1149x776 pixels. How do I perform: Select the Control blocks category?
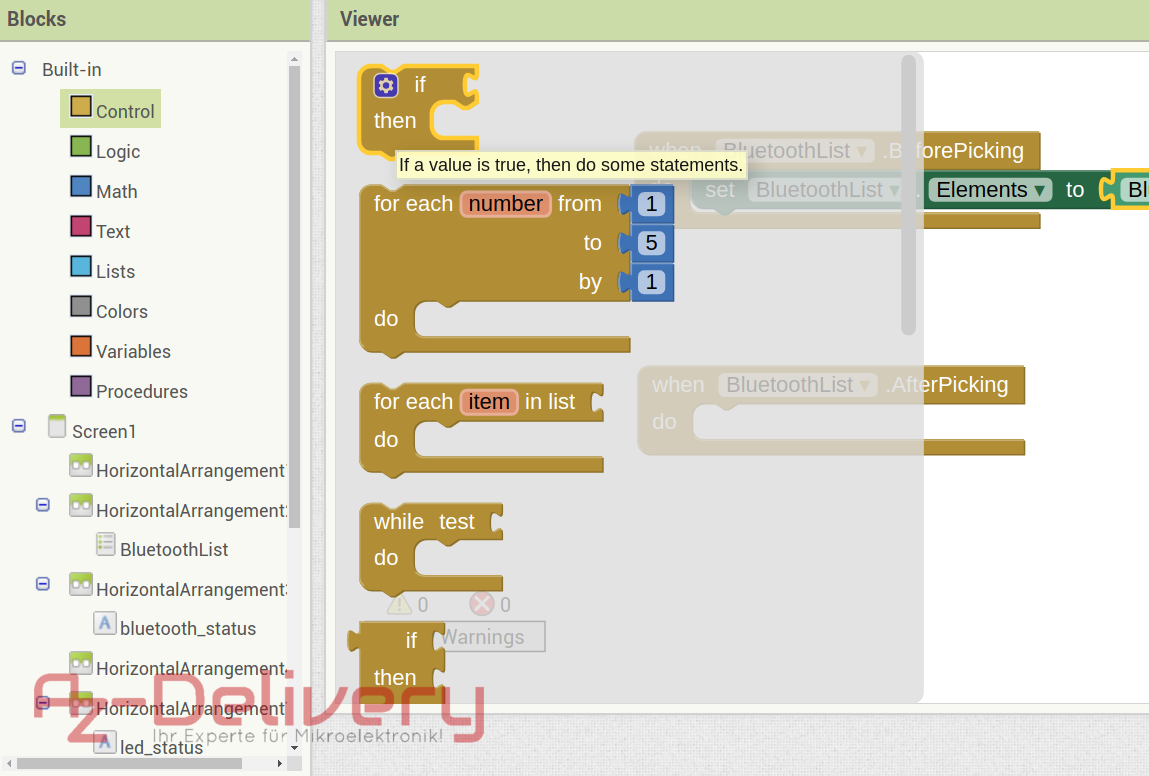[x=111, y=109]
